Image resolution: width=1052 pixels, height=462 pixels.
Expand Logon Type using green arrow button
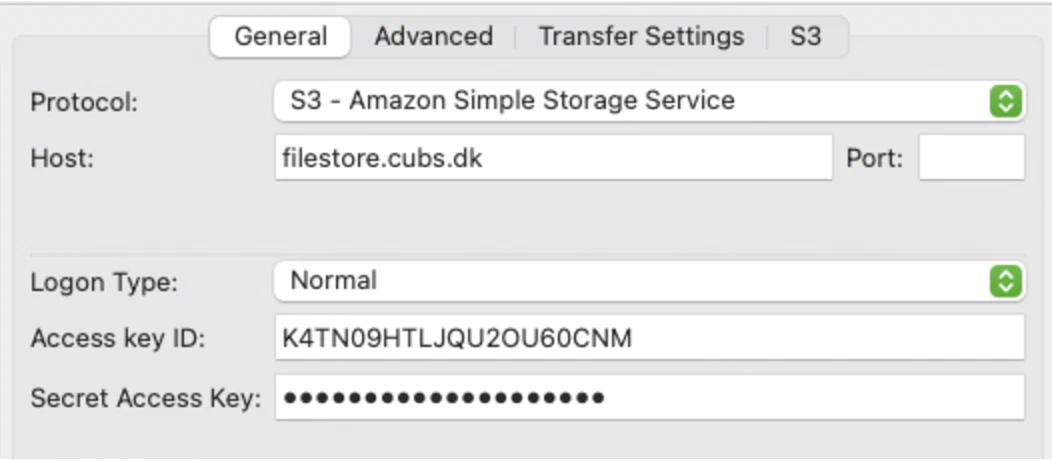click(x=1007, y=281)
